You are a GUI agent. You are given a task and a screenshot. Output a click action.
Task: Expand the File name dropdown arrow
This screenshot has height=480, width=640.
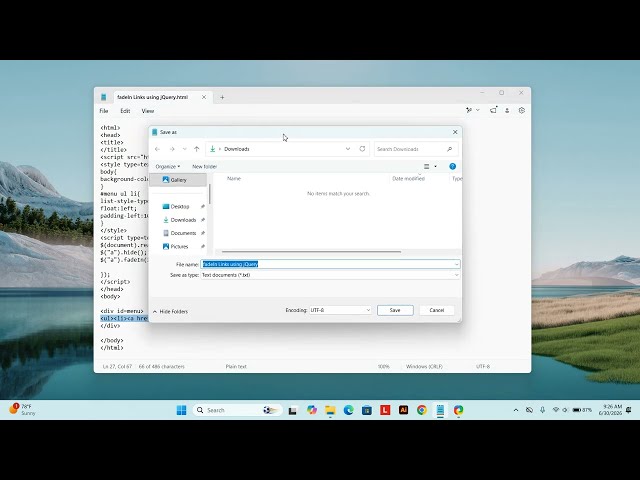coord(456,264)
